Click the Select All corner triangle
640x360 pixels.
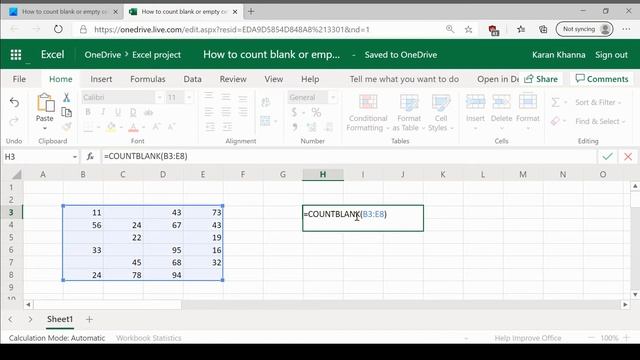(x=16, y=175)
